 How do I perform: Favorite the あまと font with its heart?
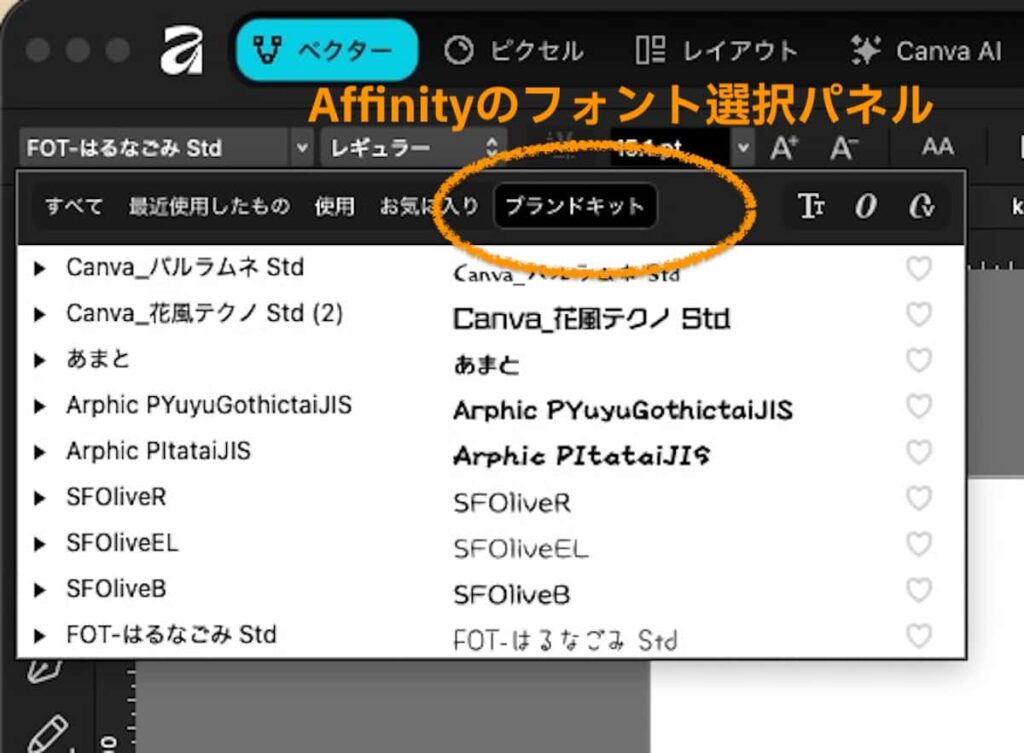[918, 360]
